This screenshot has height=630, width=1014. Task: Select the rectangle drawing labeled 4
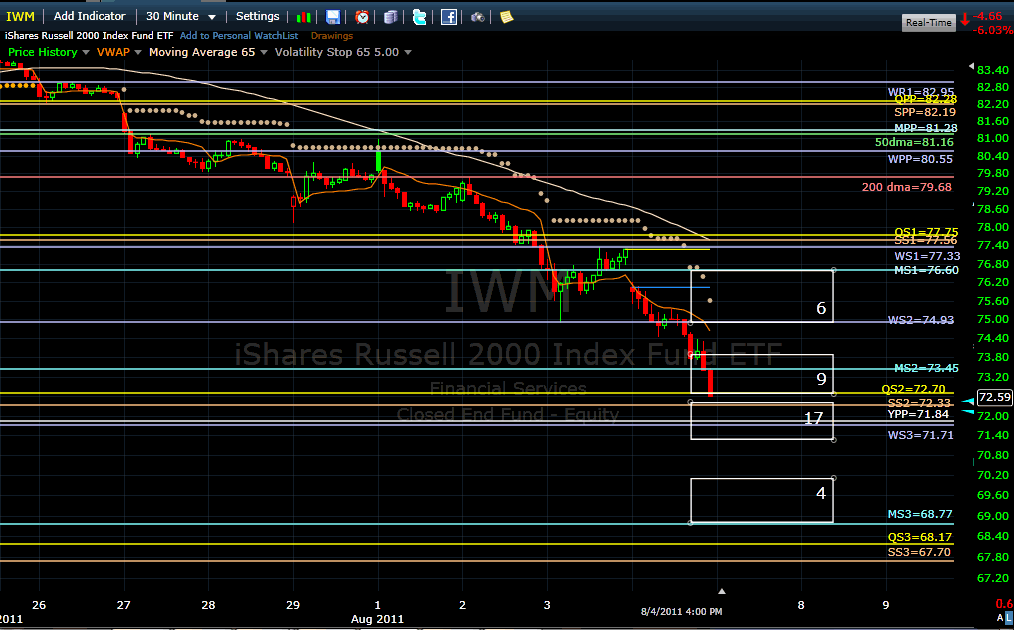762,501
